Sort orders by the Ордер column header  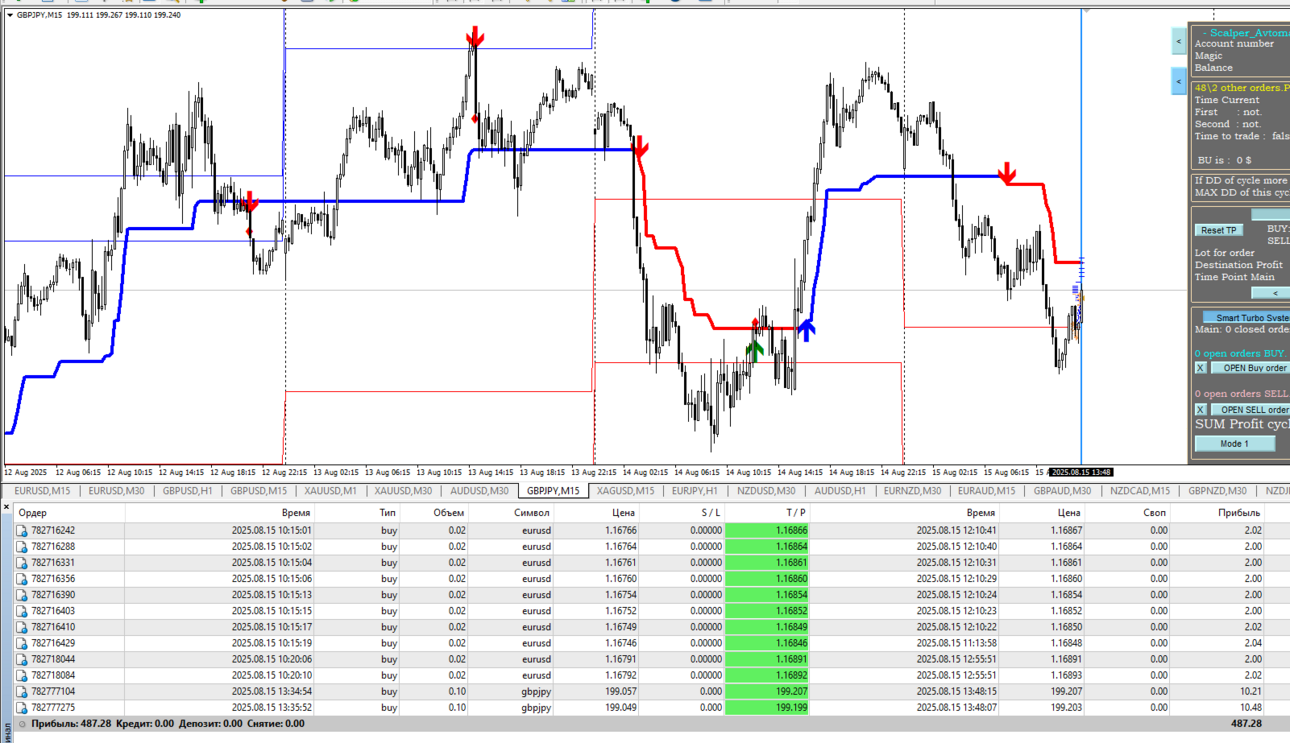pos(68,513)
